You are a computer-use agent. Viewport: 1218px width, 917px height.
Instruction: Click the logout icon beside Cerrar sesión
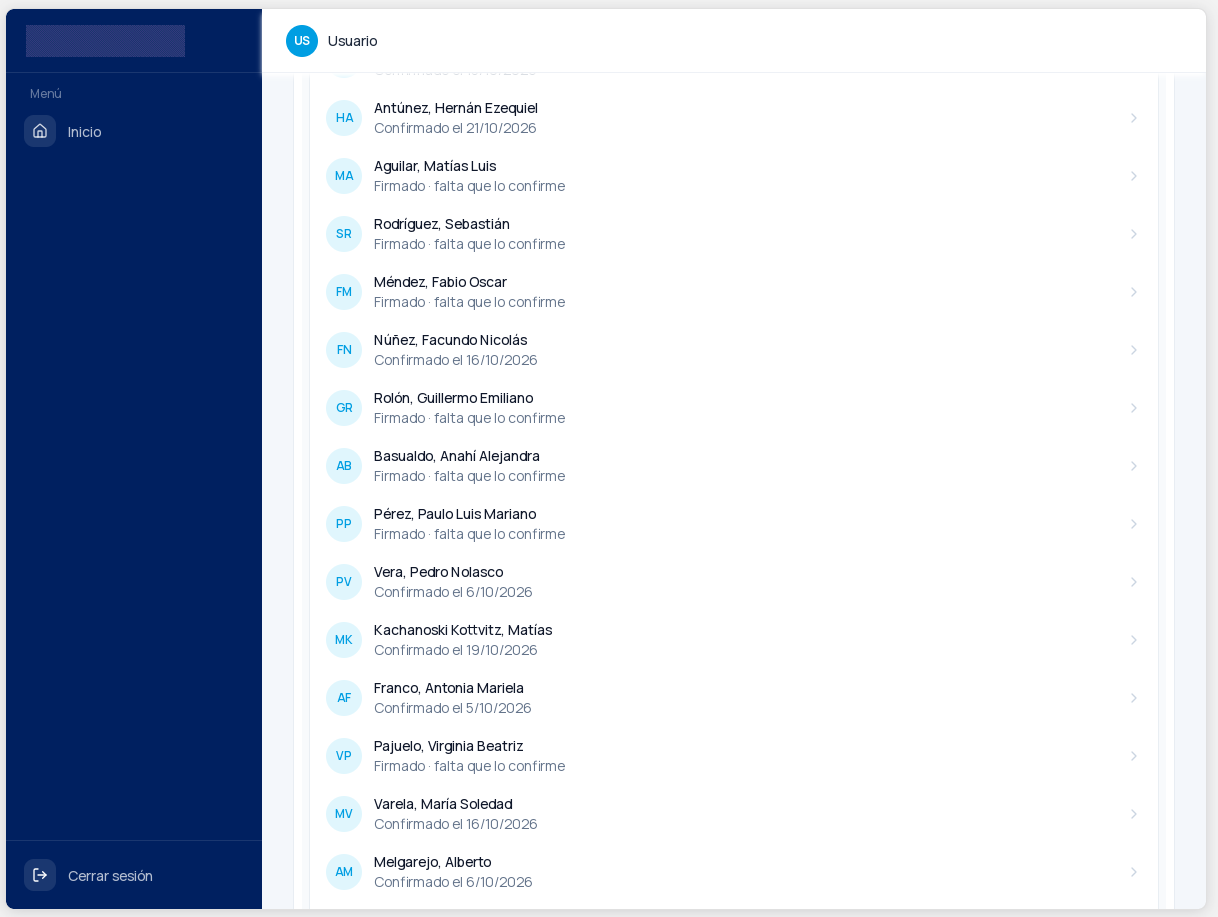click(x=40, y=875)
